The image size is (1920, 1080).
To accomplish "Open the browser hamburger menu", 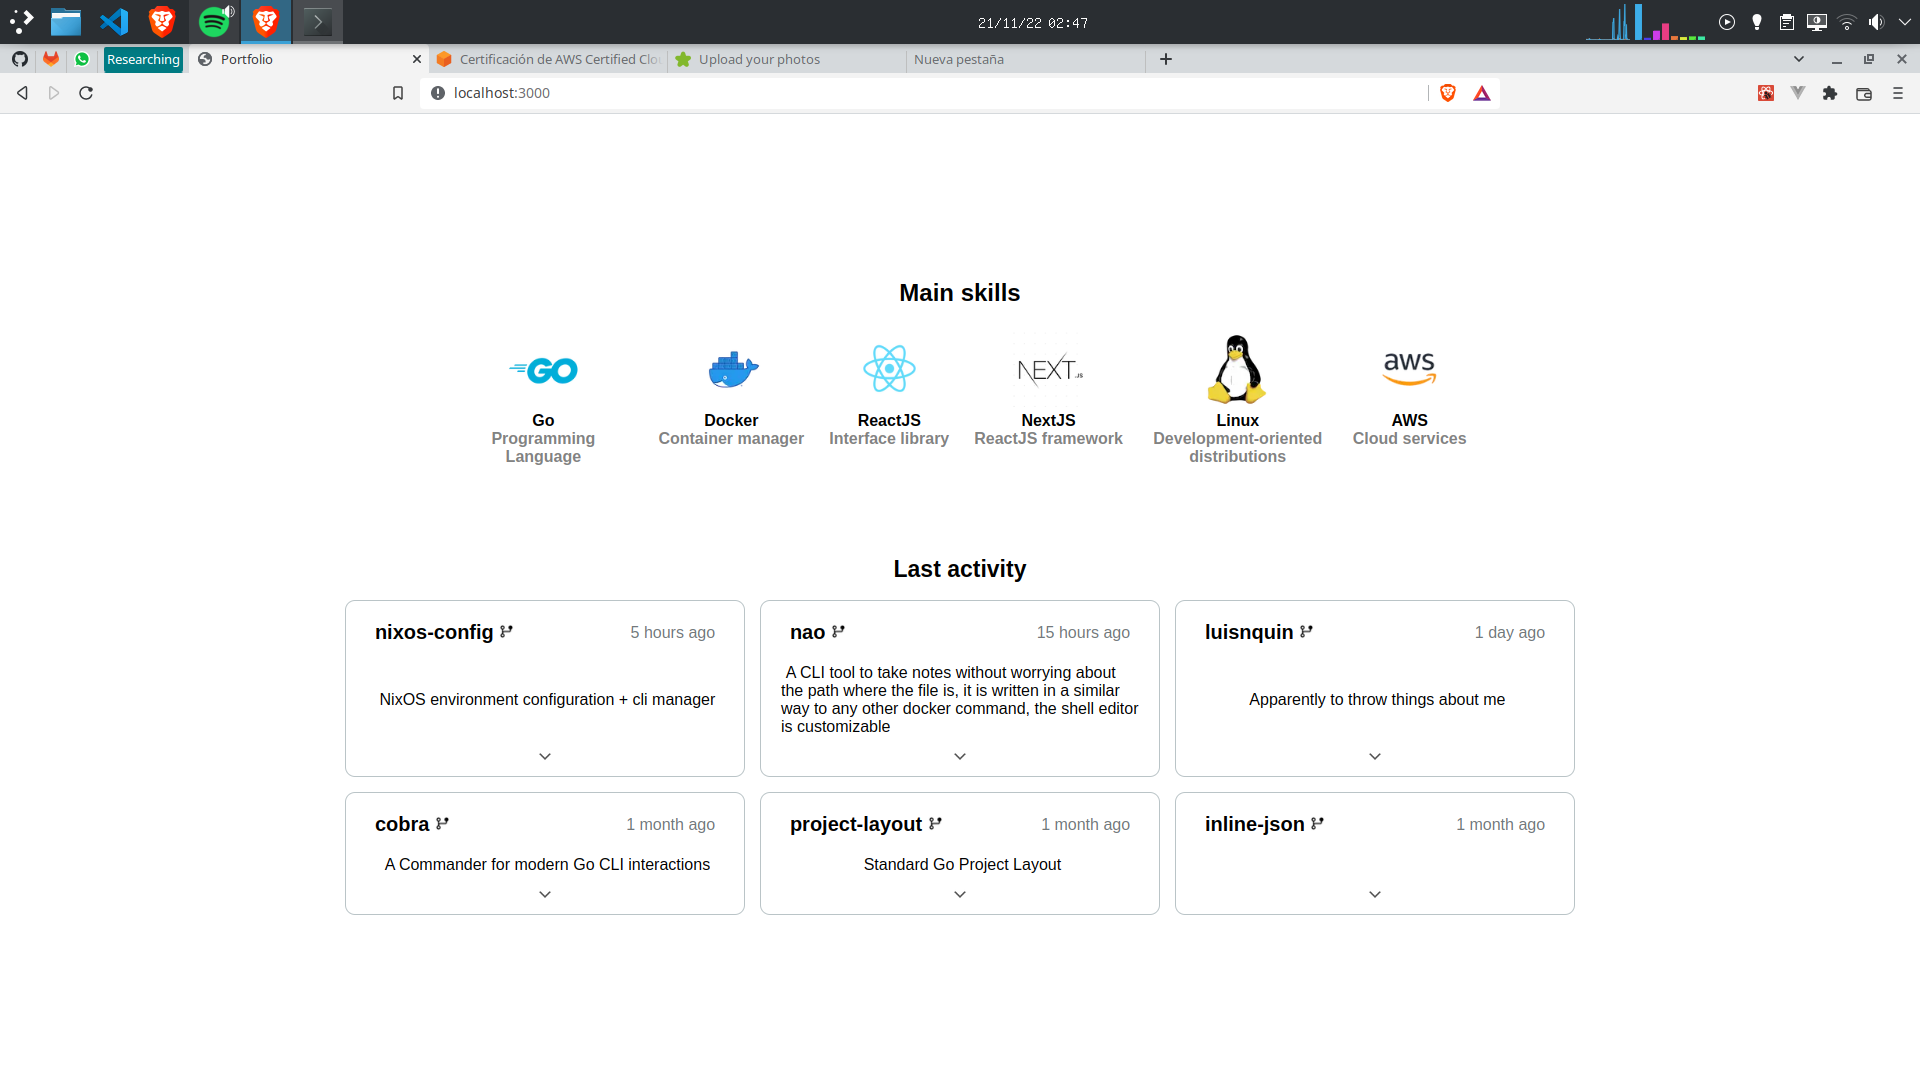I will pos(1898,93).
